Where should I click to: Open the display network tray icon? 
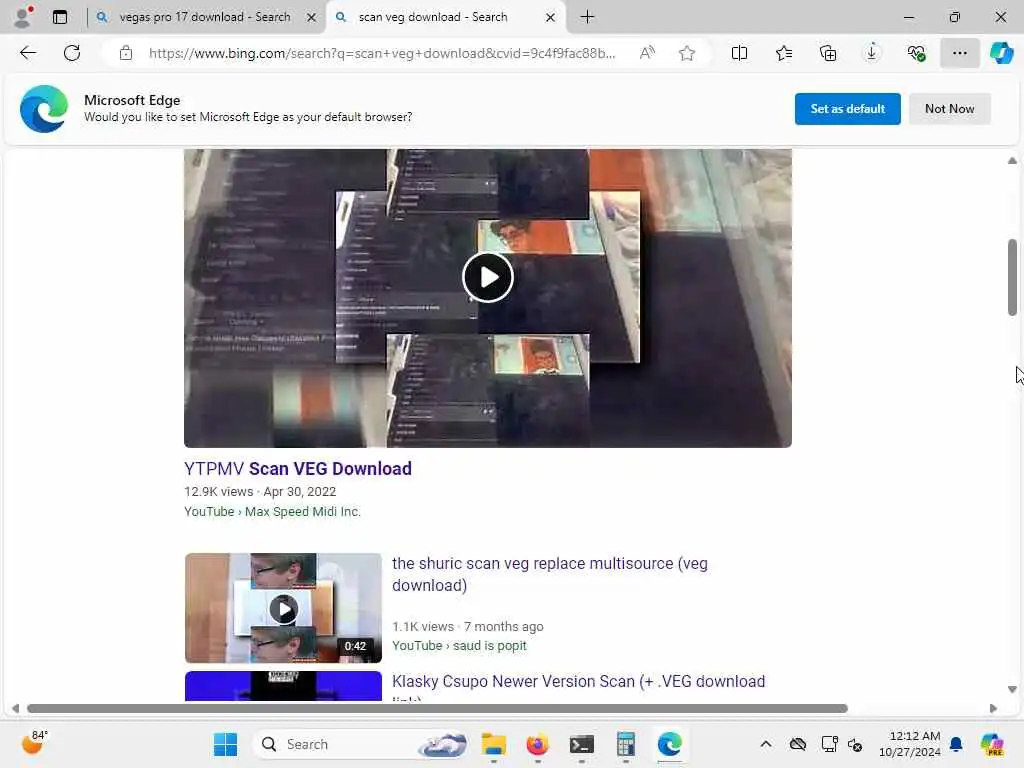pyautogui.click(x=829, y=744)
